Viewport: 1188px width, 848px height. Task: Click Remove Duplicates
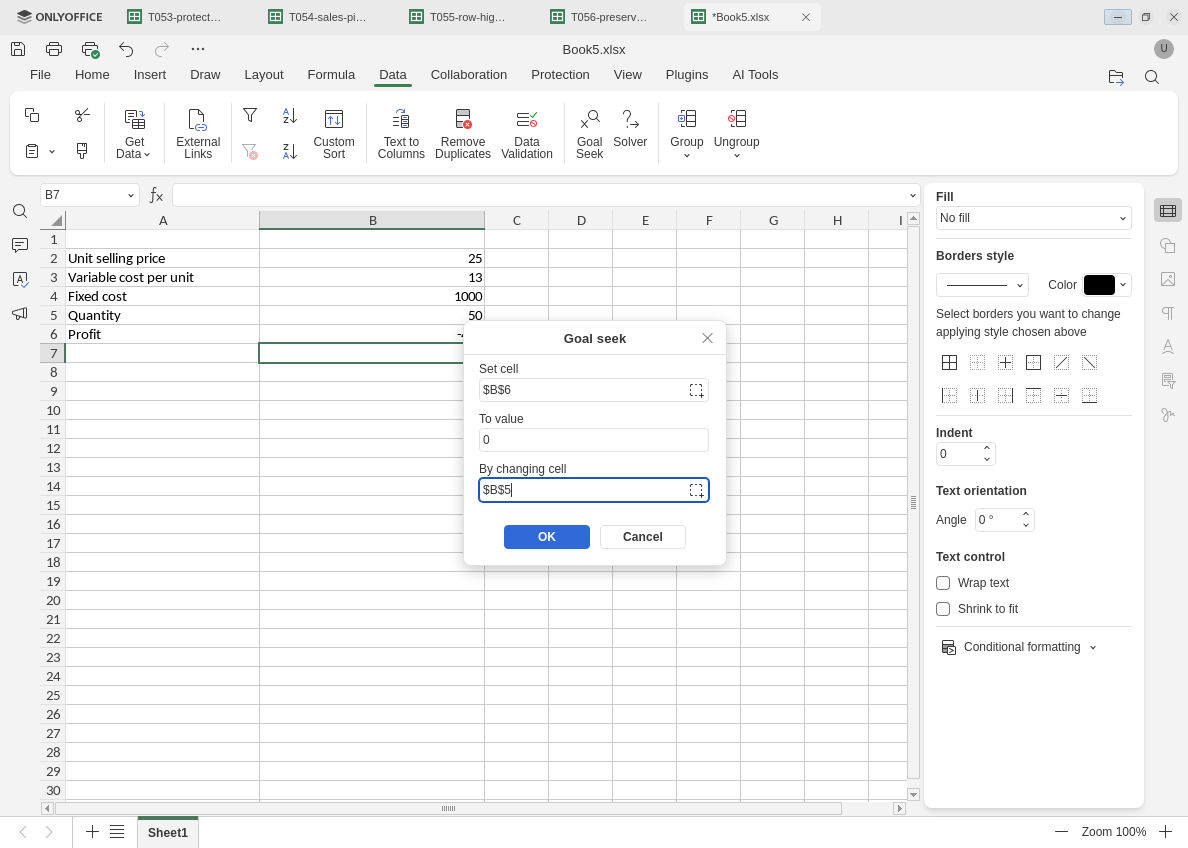click(x=463, y=134)
